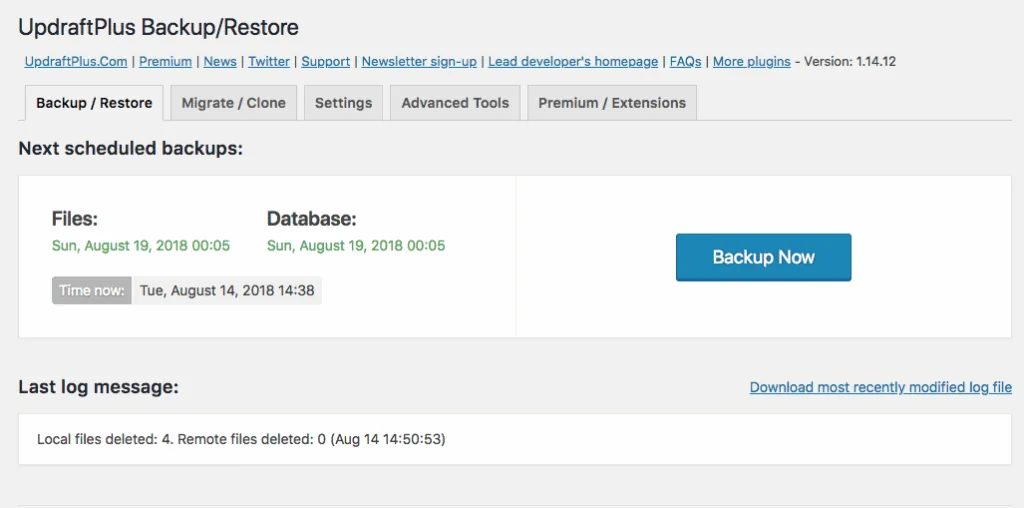Click the Files scheduled date text
1024x508 pixels.
click(141, 246)
